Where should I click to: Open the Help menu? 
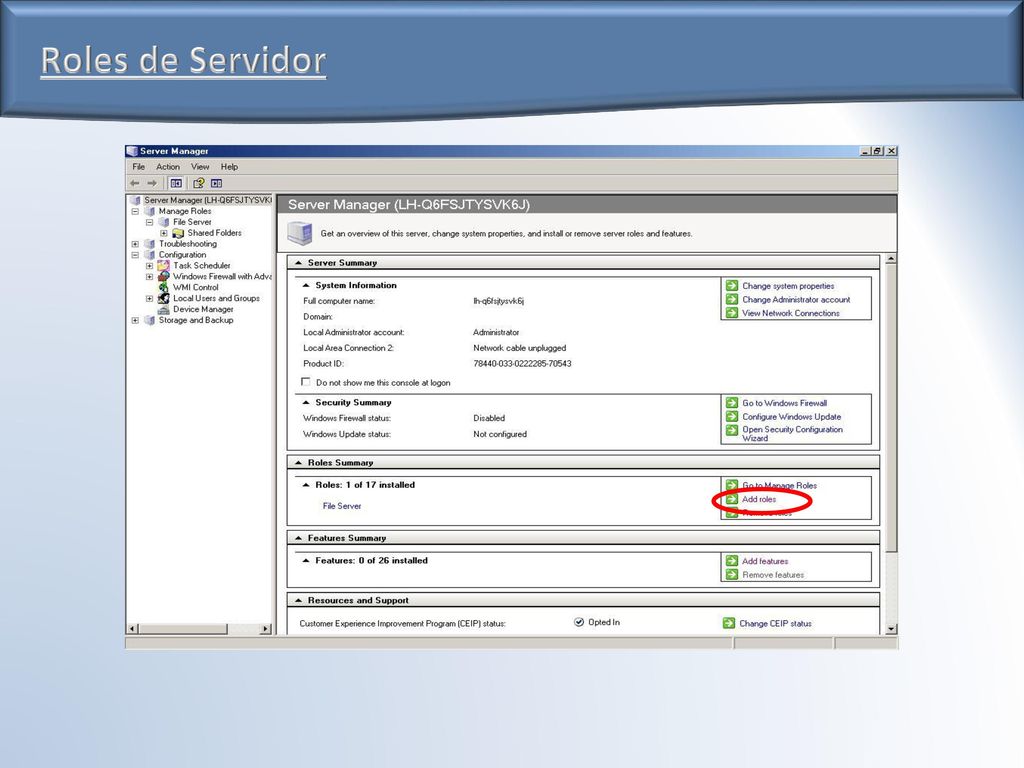(229, 167)
